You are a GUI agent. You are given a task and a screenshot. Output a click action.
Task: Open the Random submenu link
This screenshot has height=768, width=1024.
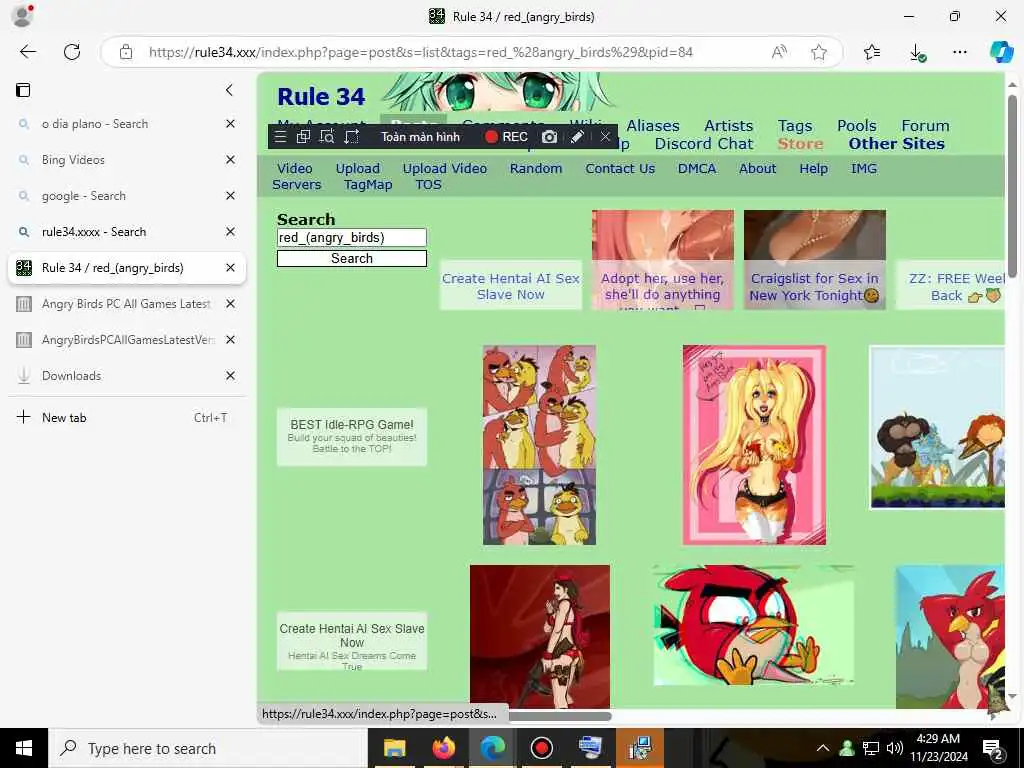pyautogui.click(x=536, y=168)
